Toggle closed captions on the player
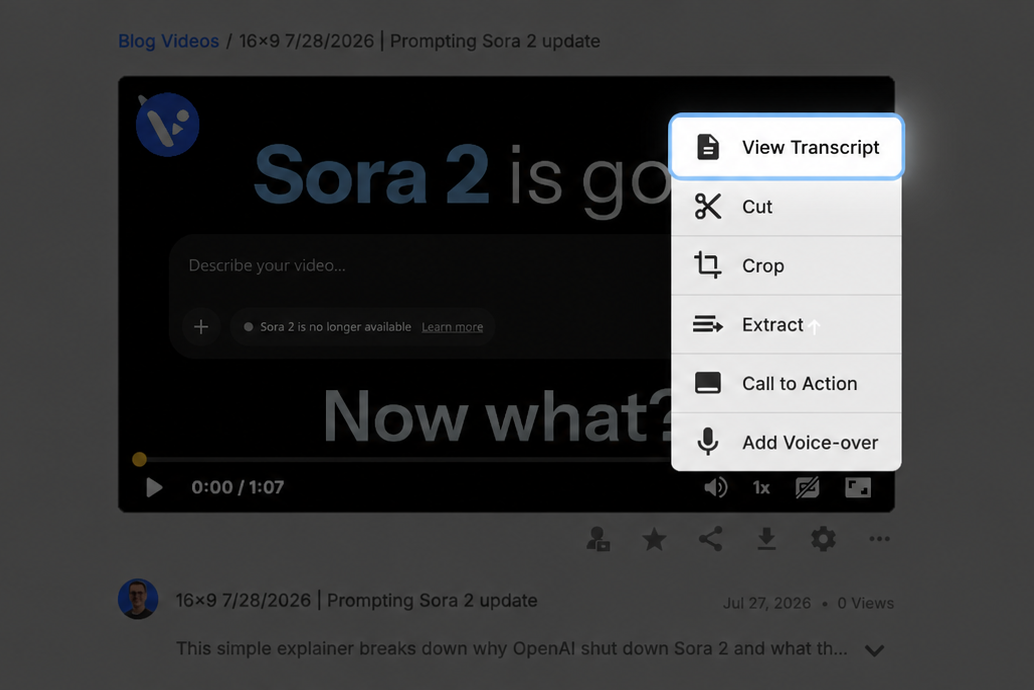Image resolution: width=1034 pixels, height=690 pixels. tap(807, 487)
